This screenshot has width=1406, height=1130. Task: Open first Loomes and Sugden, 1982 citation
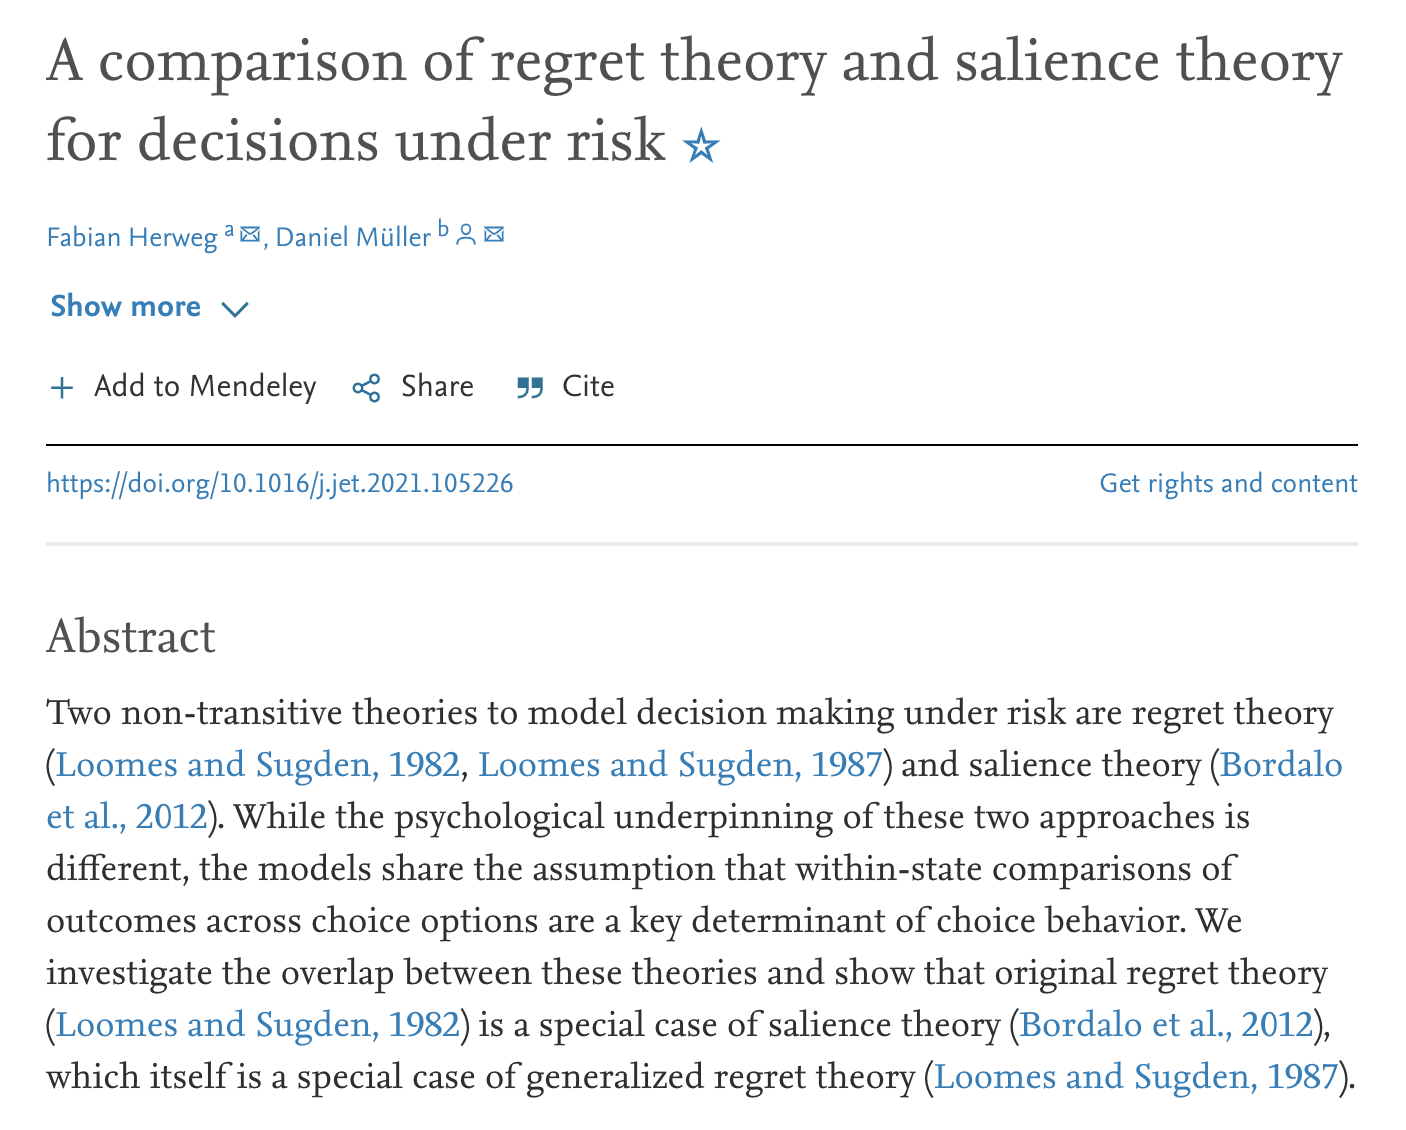pyautogui.click(x=258, y=765)
